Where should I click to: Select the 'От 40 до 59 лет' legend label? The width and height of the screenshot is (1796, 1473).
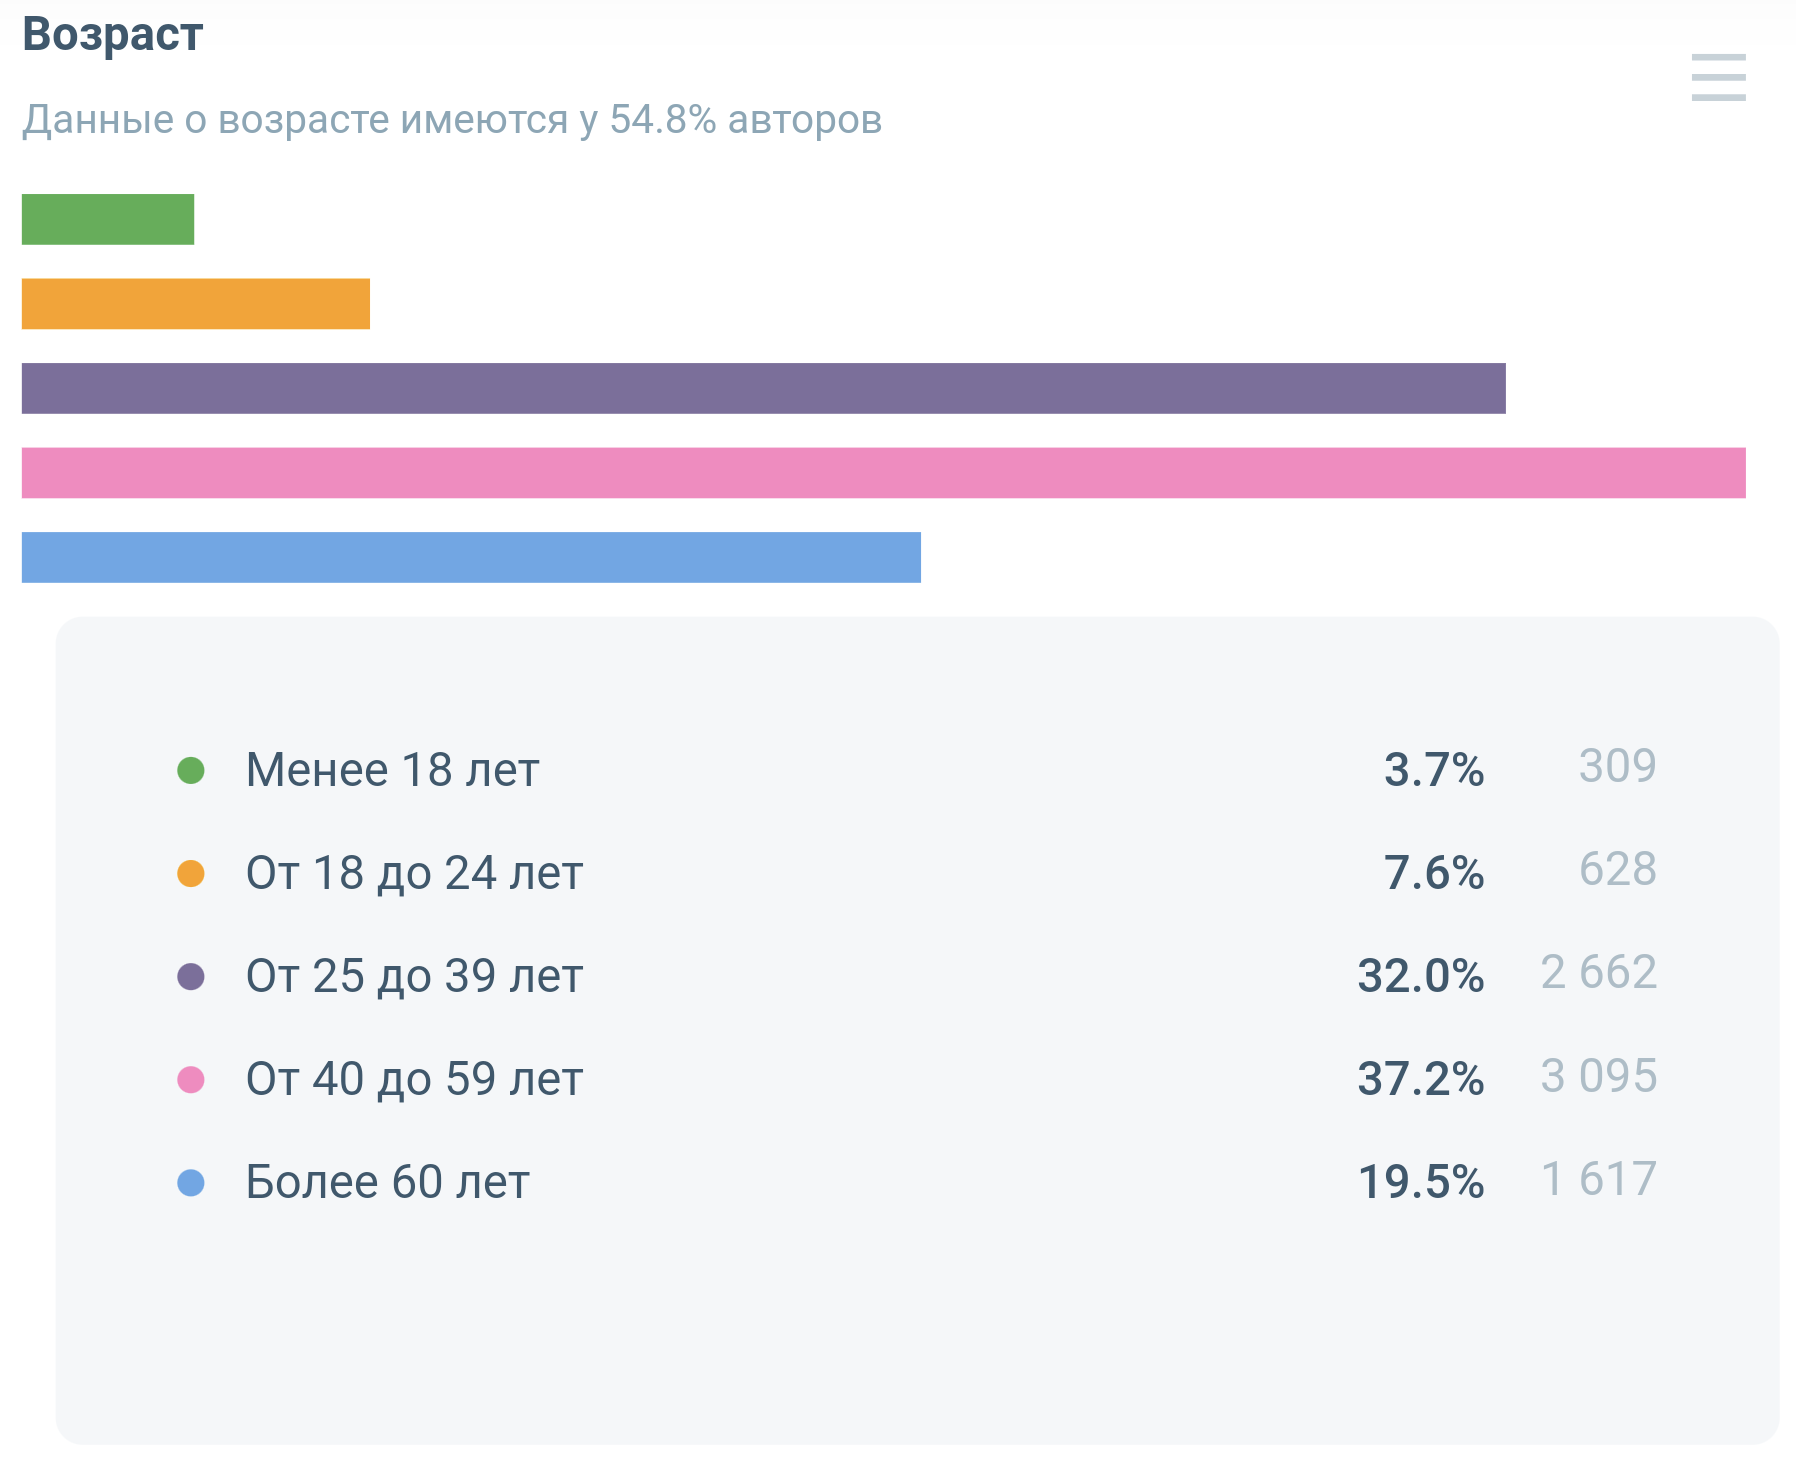click(414, 1080)
